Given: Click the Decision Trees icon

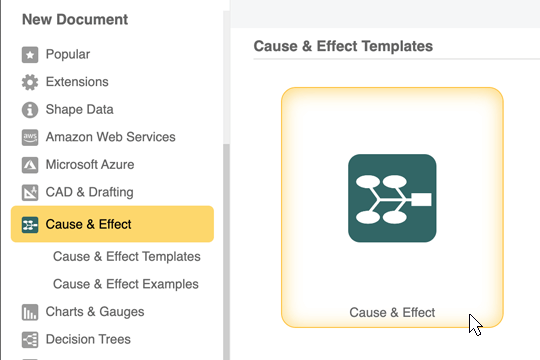Looking at the screenshot, I should coord(30,340).
